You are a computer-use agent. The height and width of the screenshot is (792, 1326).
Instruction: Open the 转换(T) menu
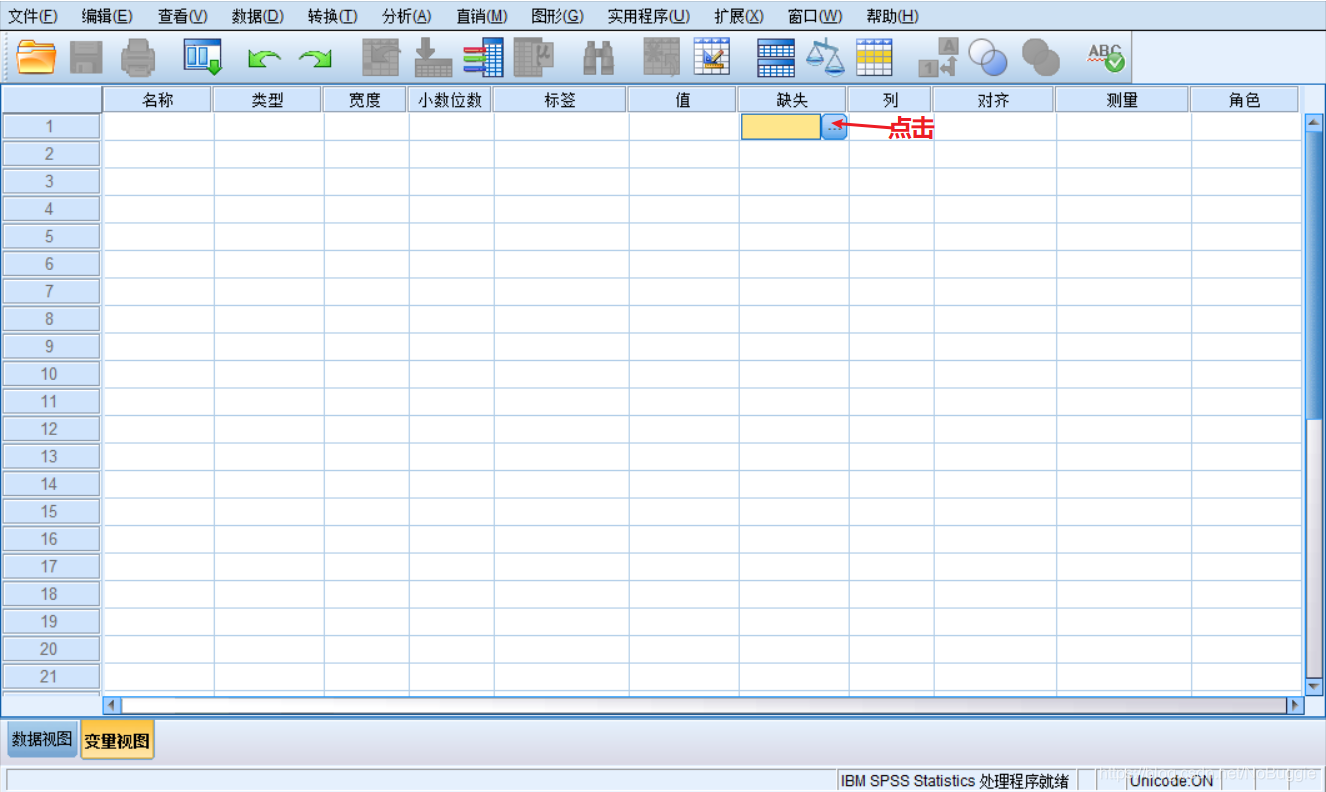point(333,16)
